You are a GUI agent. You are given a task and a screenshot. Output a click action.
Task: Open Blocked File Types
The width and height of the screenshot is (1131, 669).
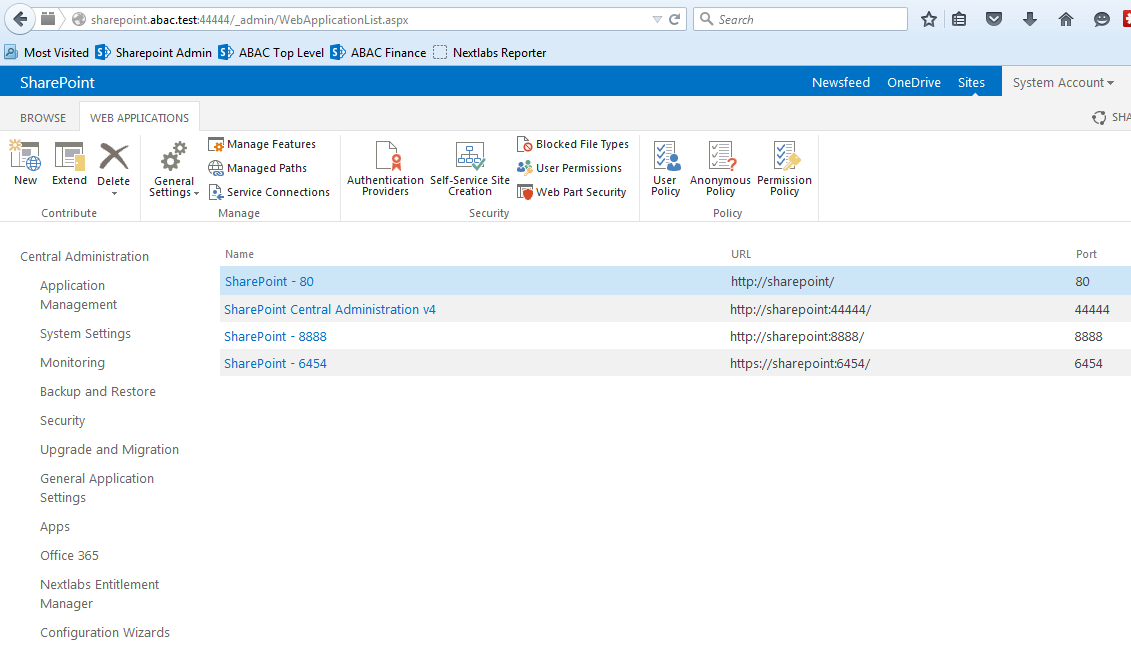573,144
